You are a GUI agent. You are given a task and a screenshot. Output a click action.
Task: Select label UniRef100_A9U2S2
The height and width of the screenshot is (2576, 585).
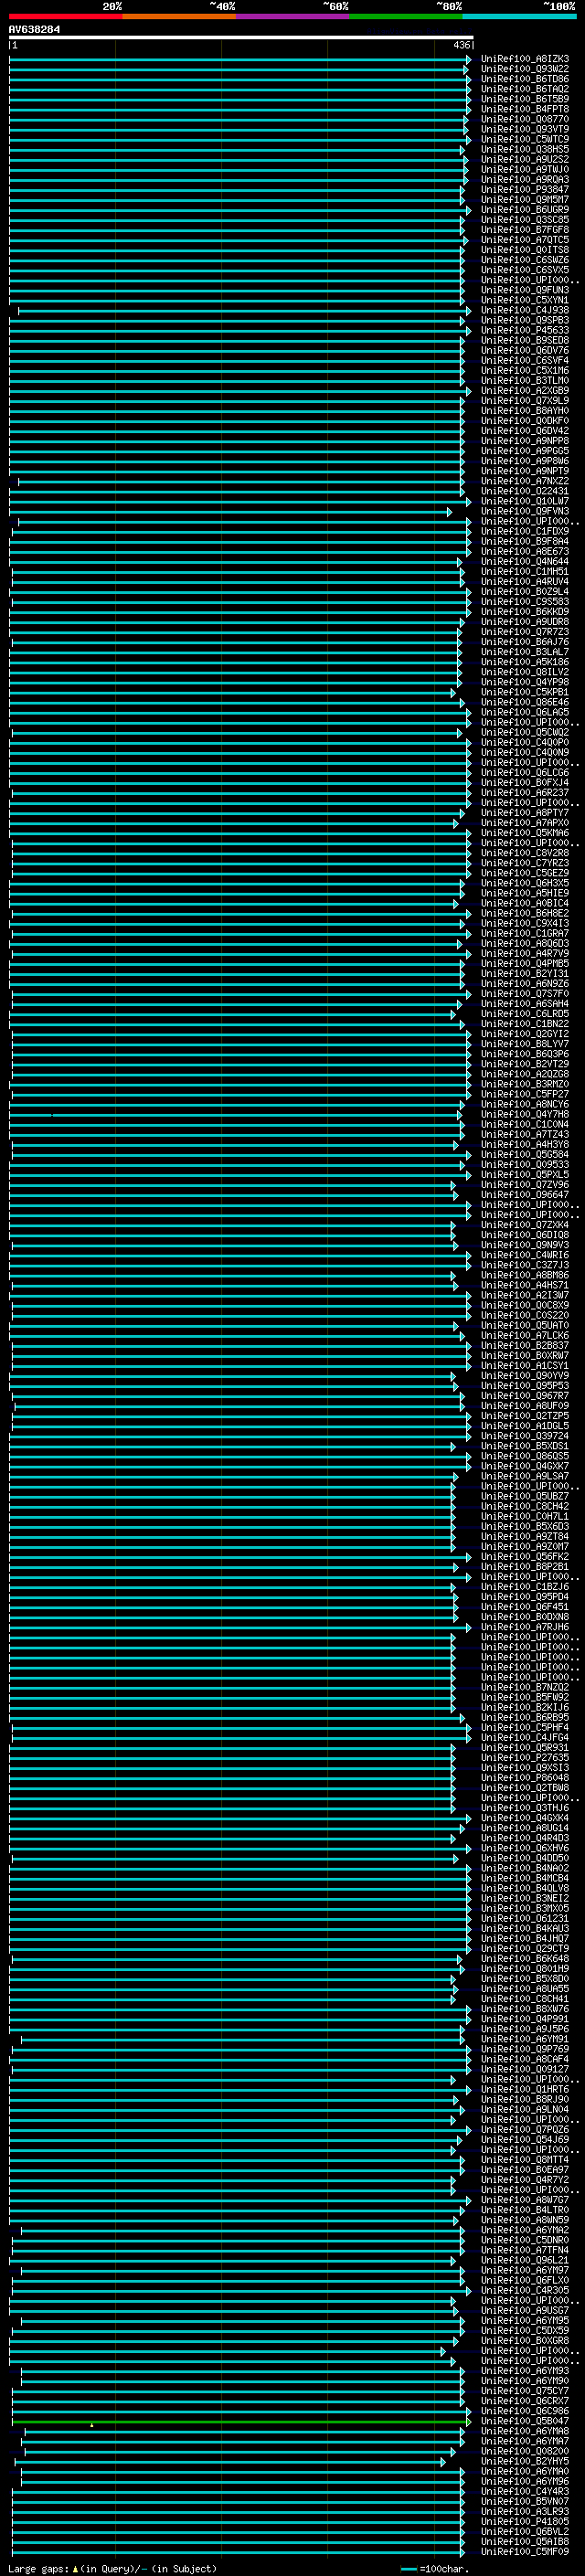[x=525, y=159]
